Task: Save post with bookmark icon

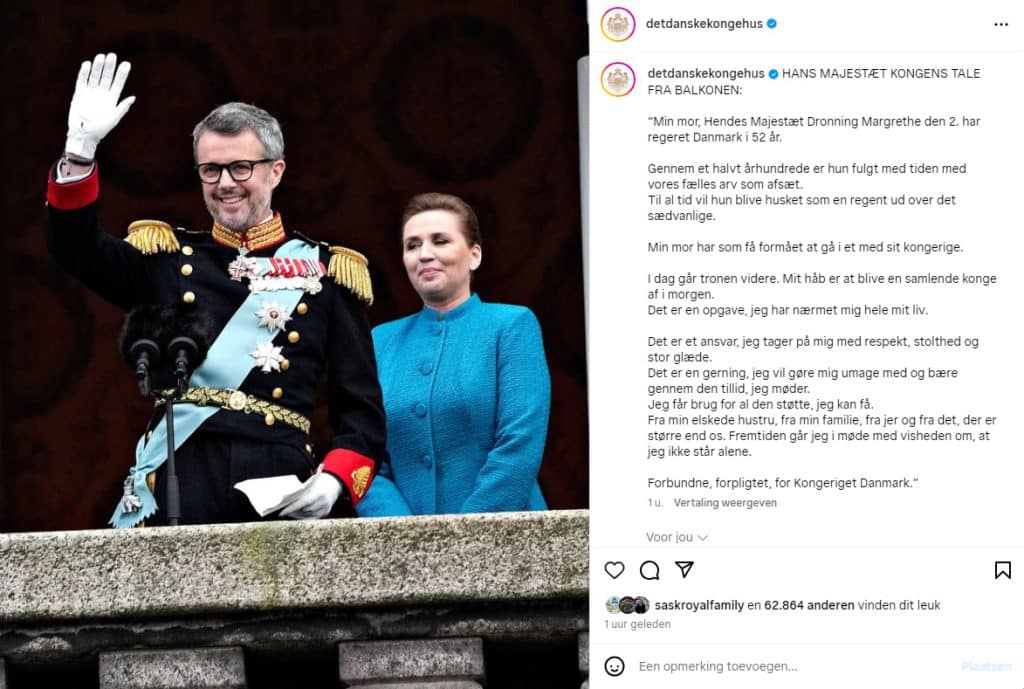Action: 1002,570
